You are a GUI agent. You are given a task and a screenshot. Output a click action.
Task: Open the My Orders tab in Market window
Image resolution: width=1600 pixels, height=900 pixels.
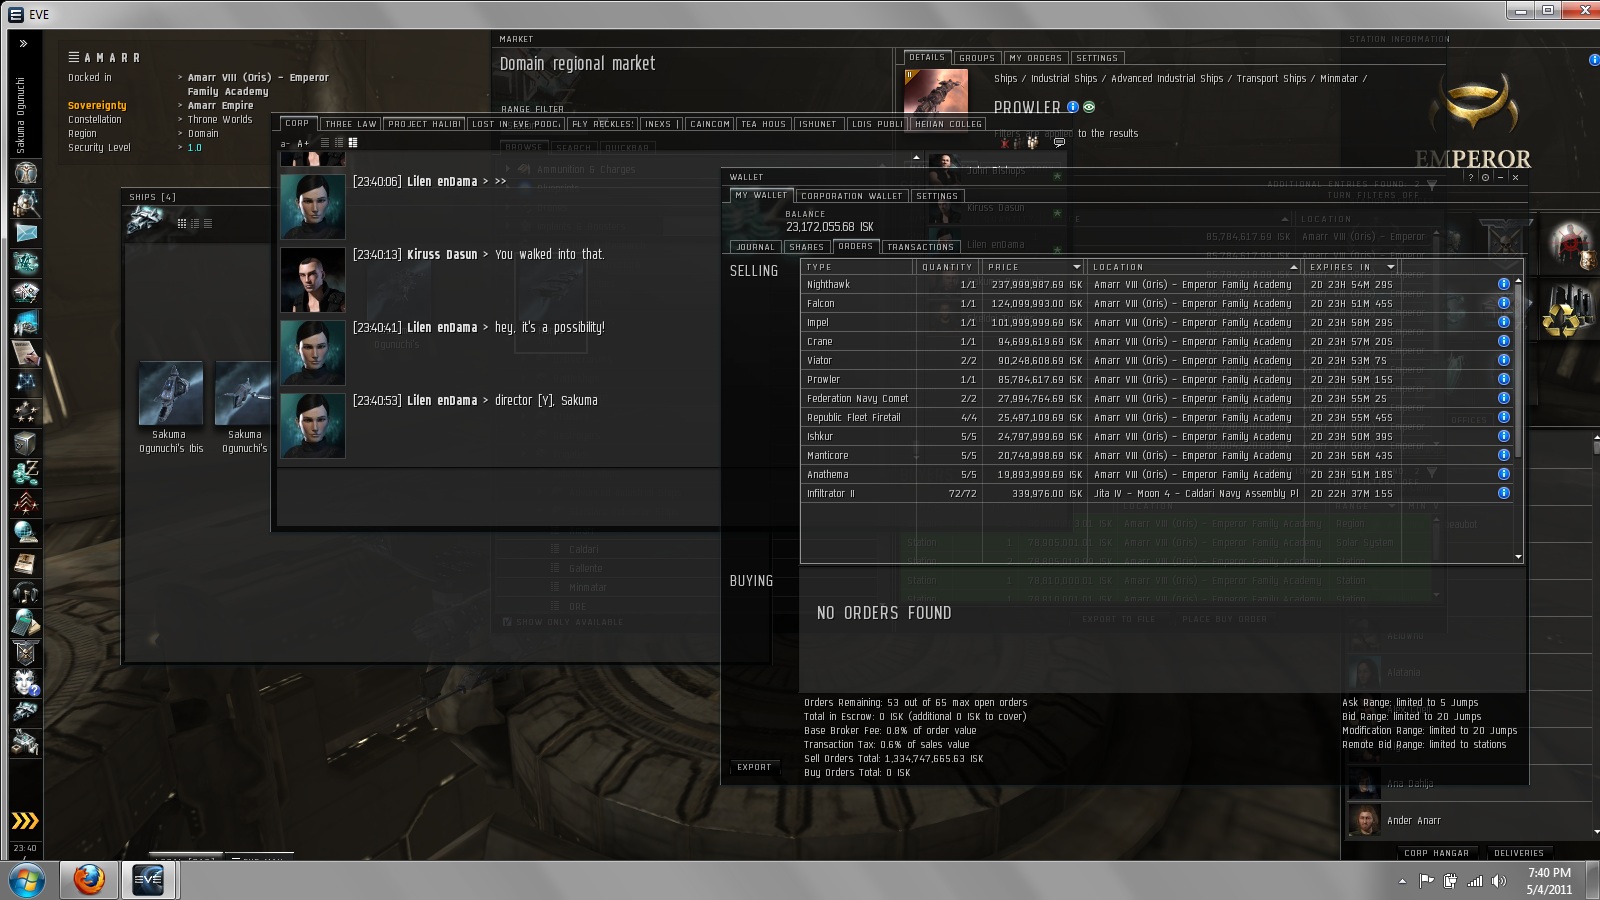[1035, 58]
